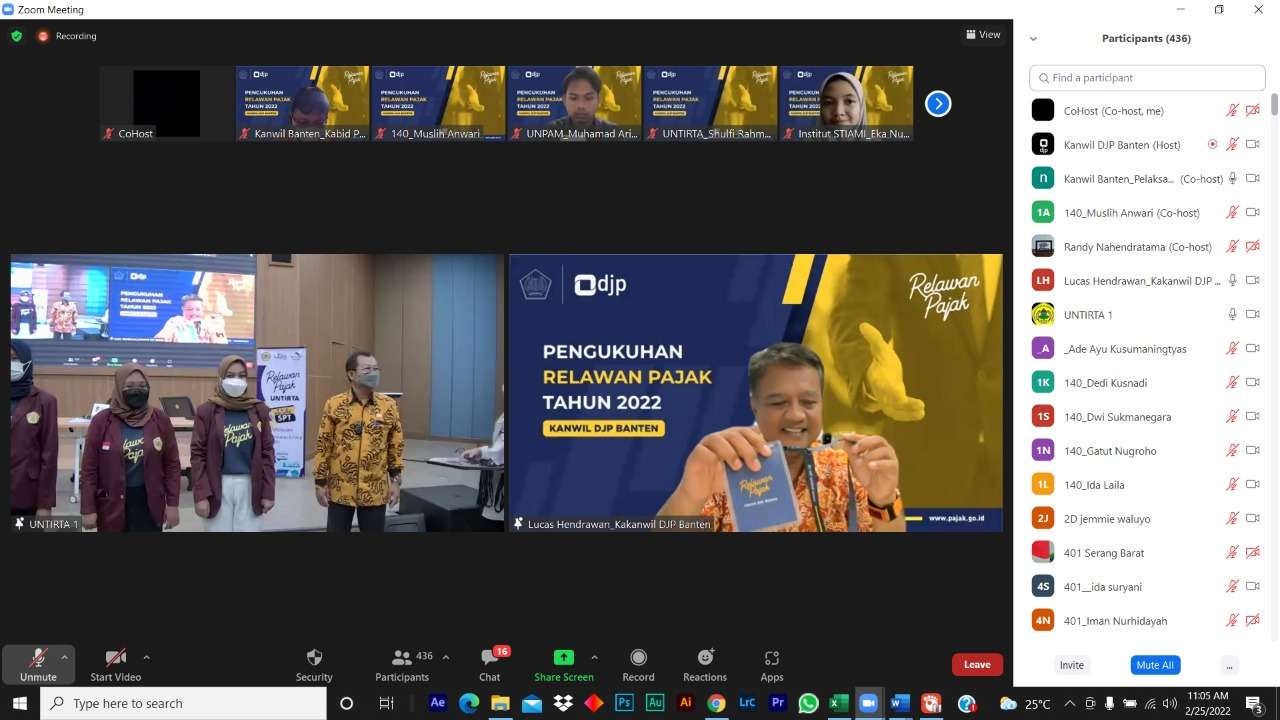Viewport: 1280px width, 720px height.
Task: Open Adobe Photoshop from taskbar
Action: tap(624, 703)
